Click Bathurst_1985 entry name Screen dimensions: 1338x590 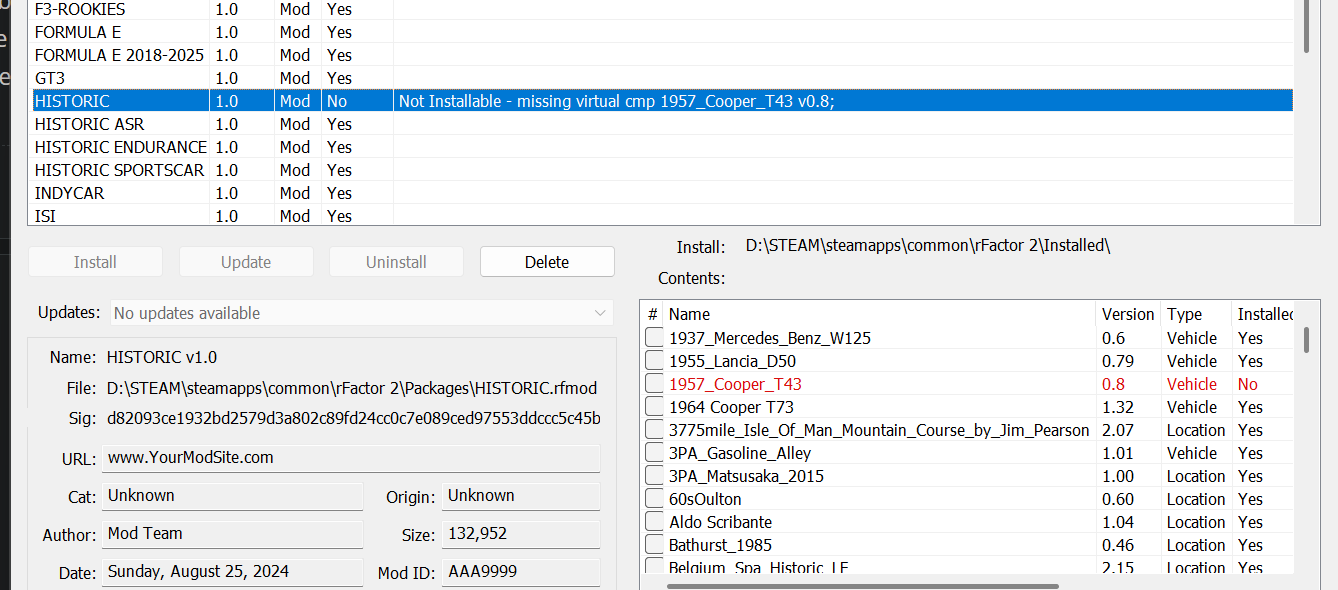click(721, 545)
